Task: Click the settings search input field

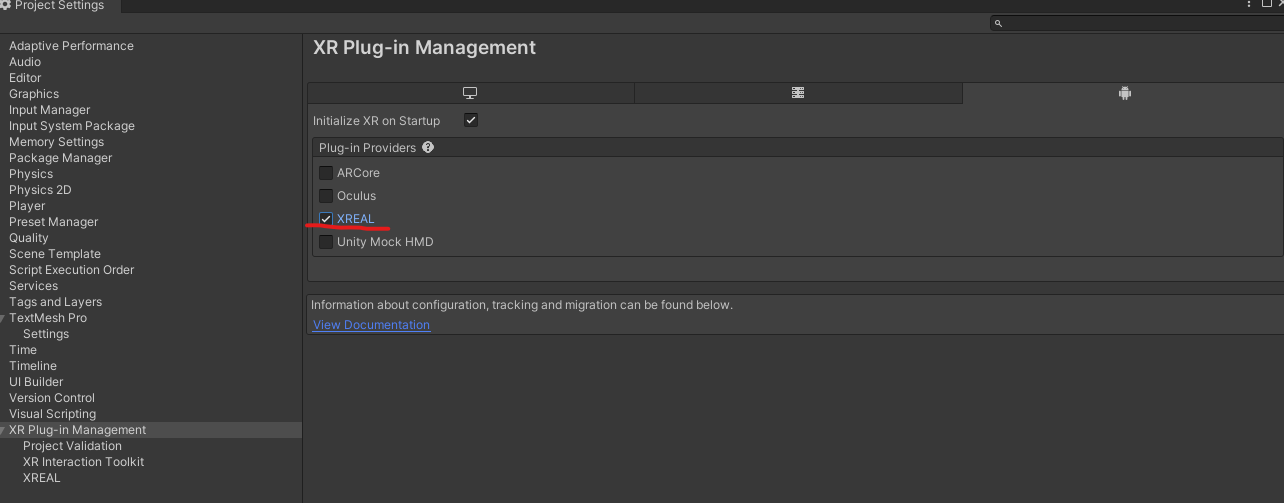Action: [x=1135, y=23]
